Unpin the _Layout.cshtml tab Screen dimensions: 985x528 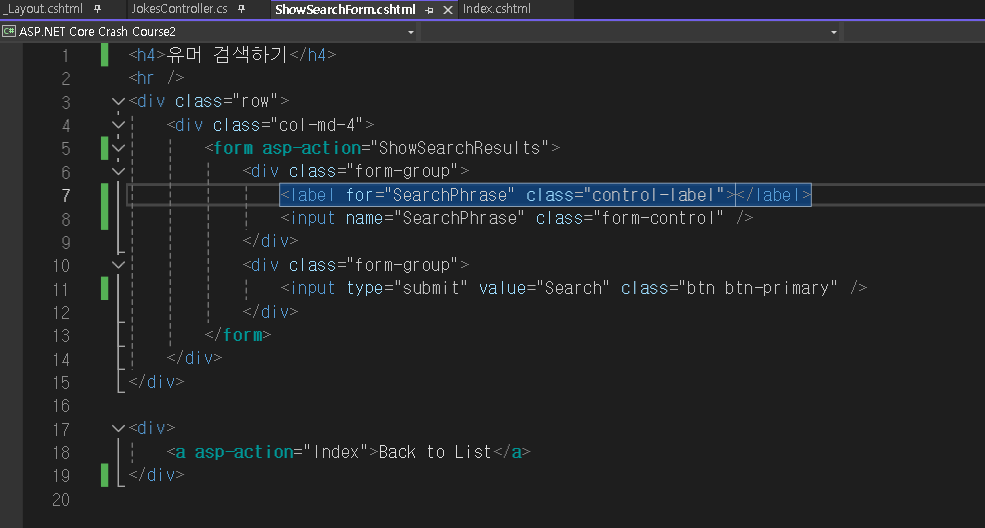tap(97, 9)
